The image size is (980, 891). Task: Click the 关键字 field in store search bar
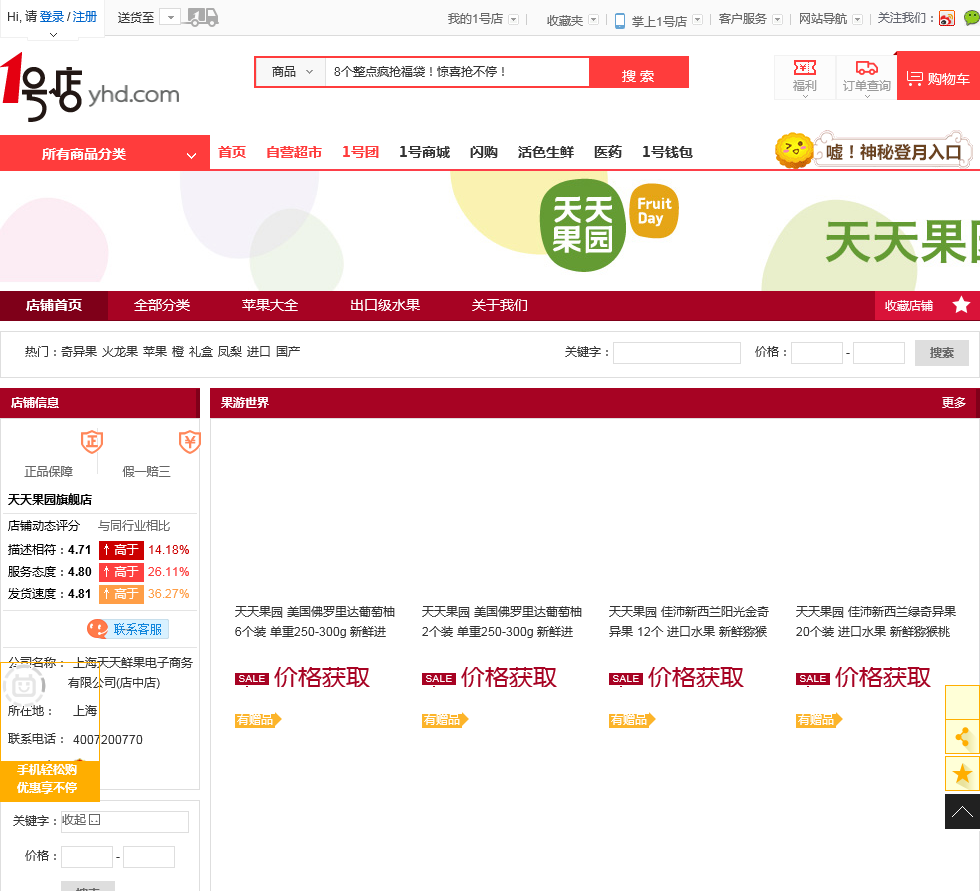[x=677, y=352]
